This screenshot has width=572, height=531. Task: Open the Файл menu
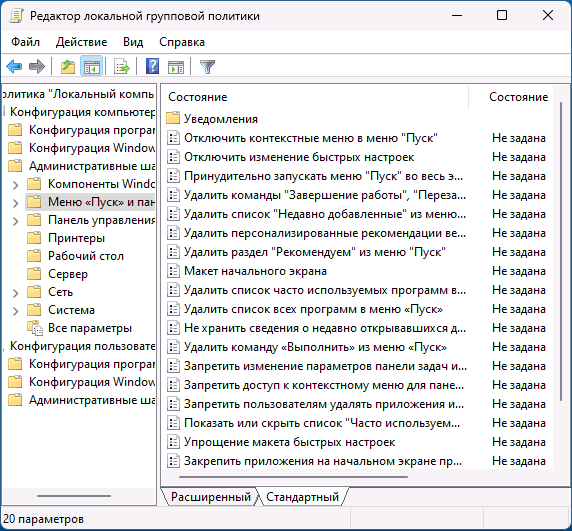[x=25, y=42]
